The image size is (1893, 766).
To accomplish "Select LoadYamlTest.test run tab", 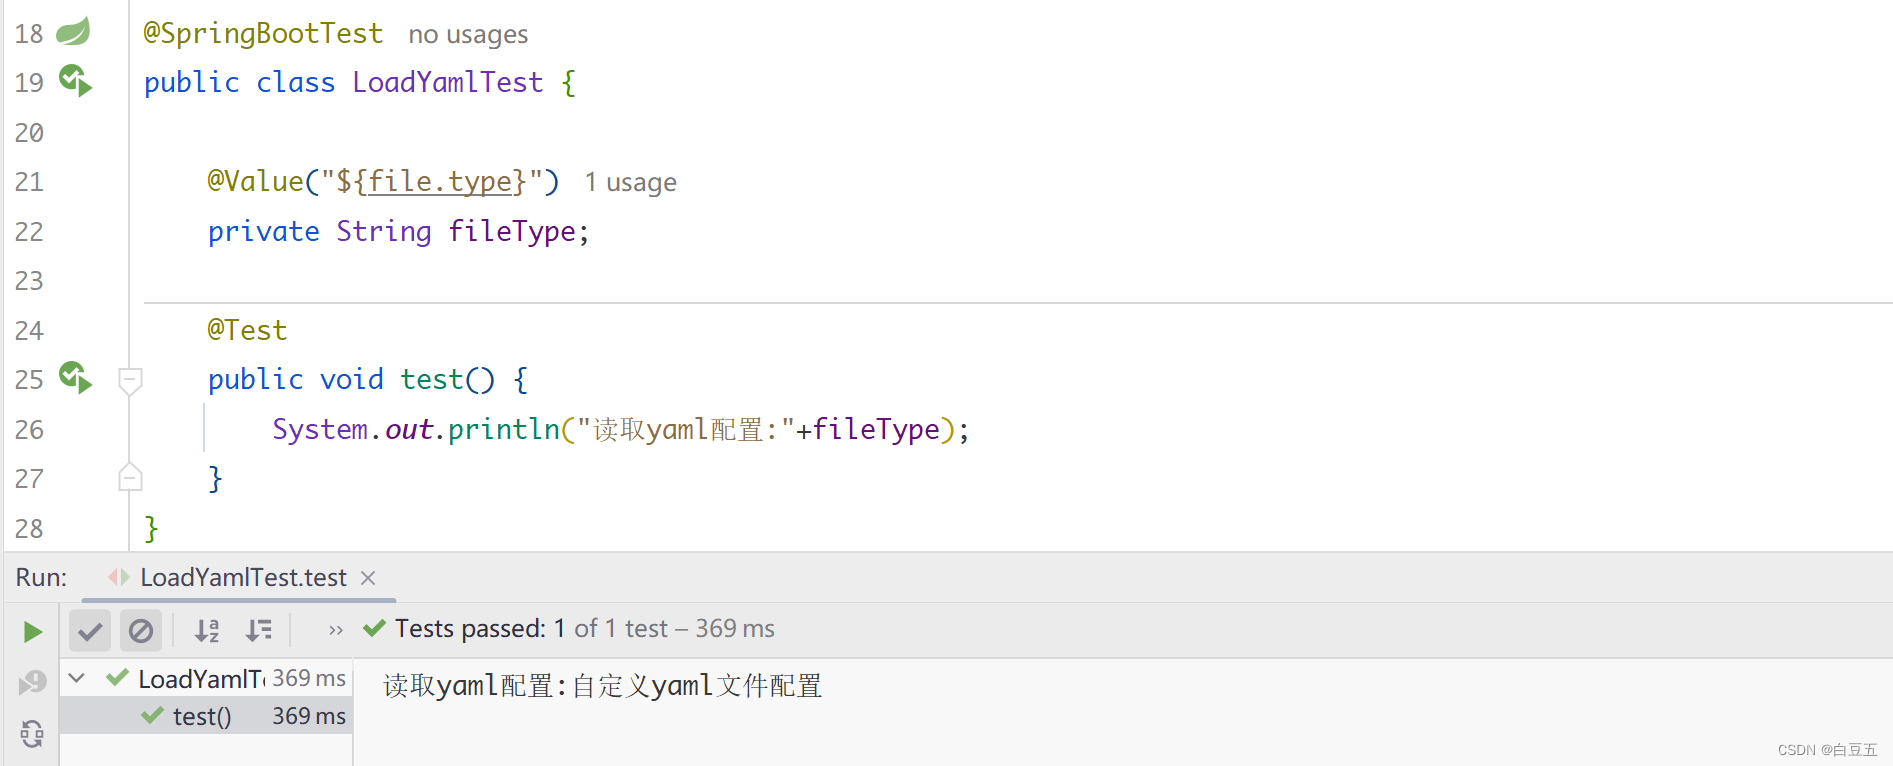I will click(243, 577).
